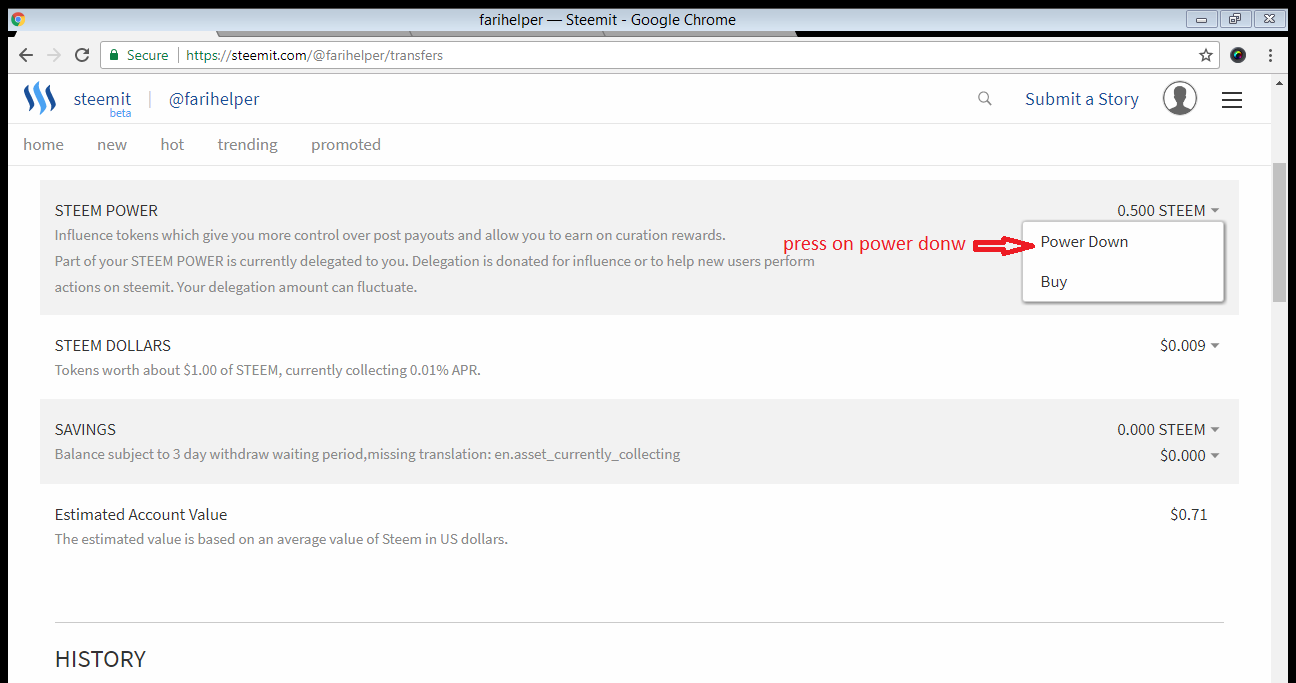Click the Steemit logo
This screenshot has height=683, width=1296.
point(39,97)
